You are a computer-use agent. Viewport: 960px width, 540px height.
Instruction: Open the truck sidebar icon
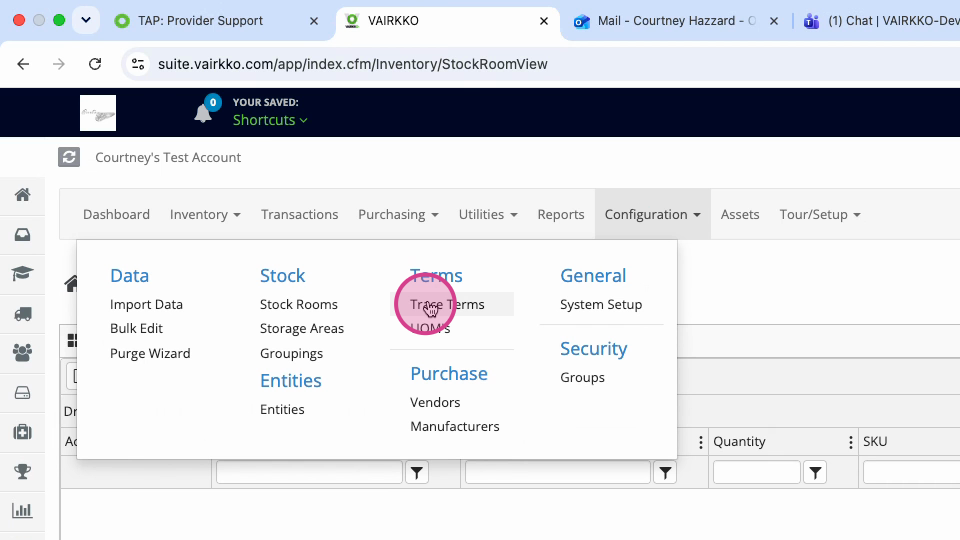point(23,314)
